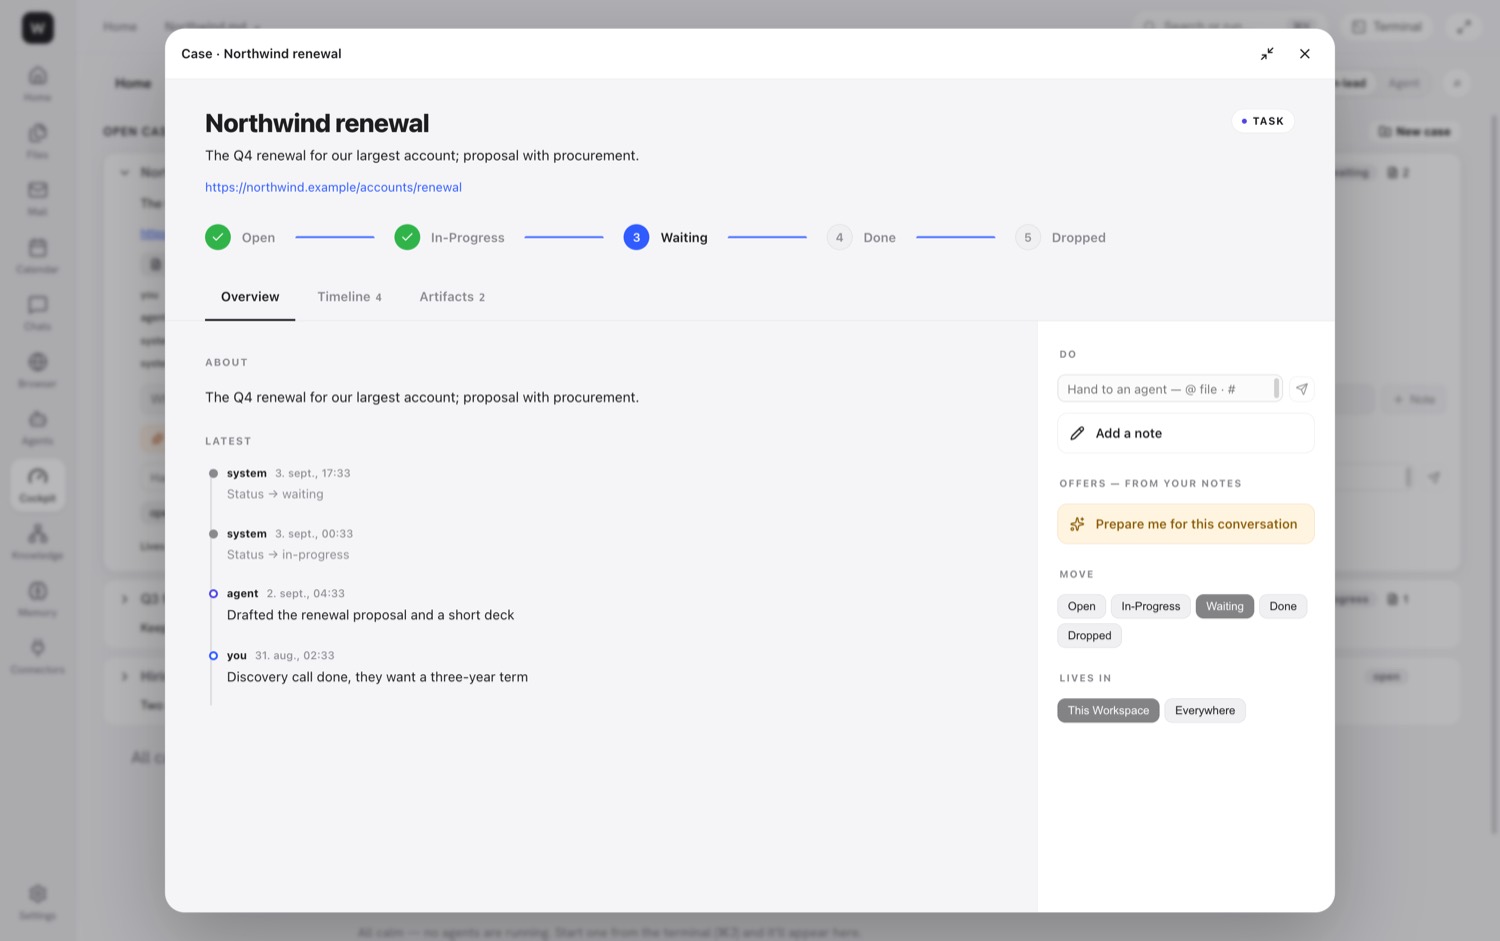The height and width of the screenshot is (941, 1500).
Task: Click Prepare me for this conversation
Action: click(1185, 524)
